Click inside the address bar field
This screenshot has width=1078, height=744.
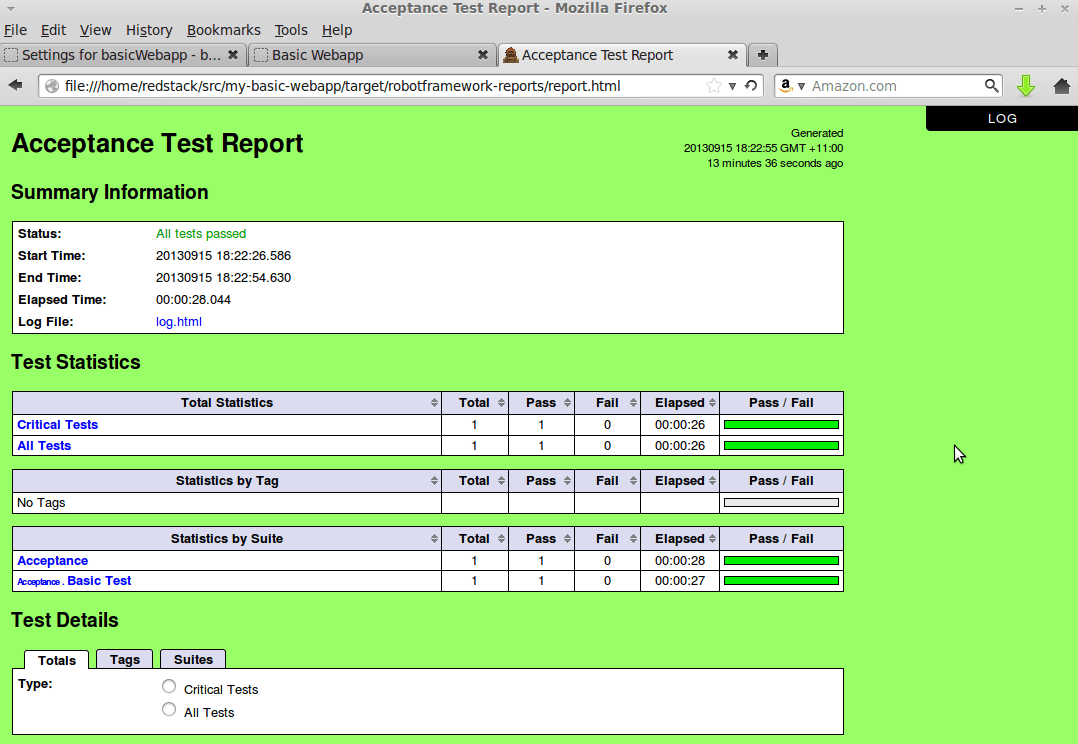click(x=400, y=86)
